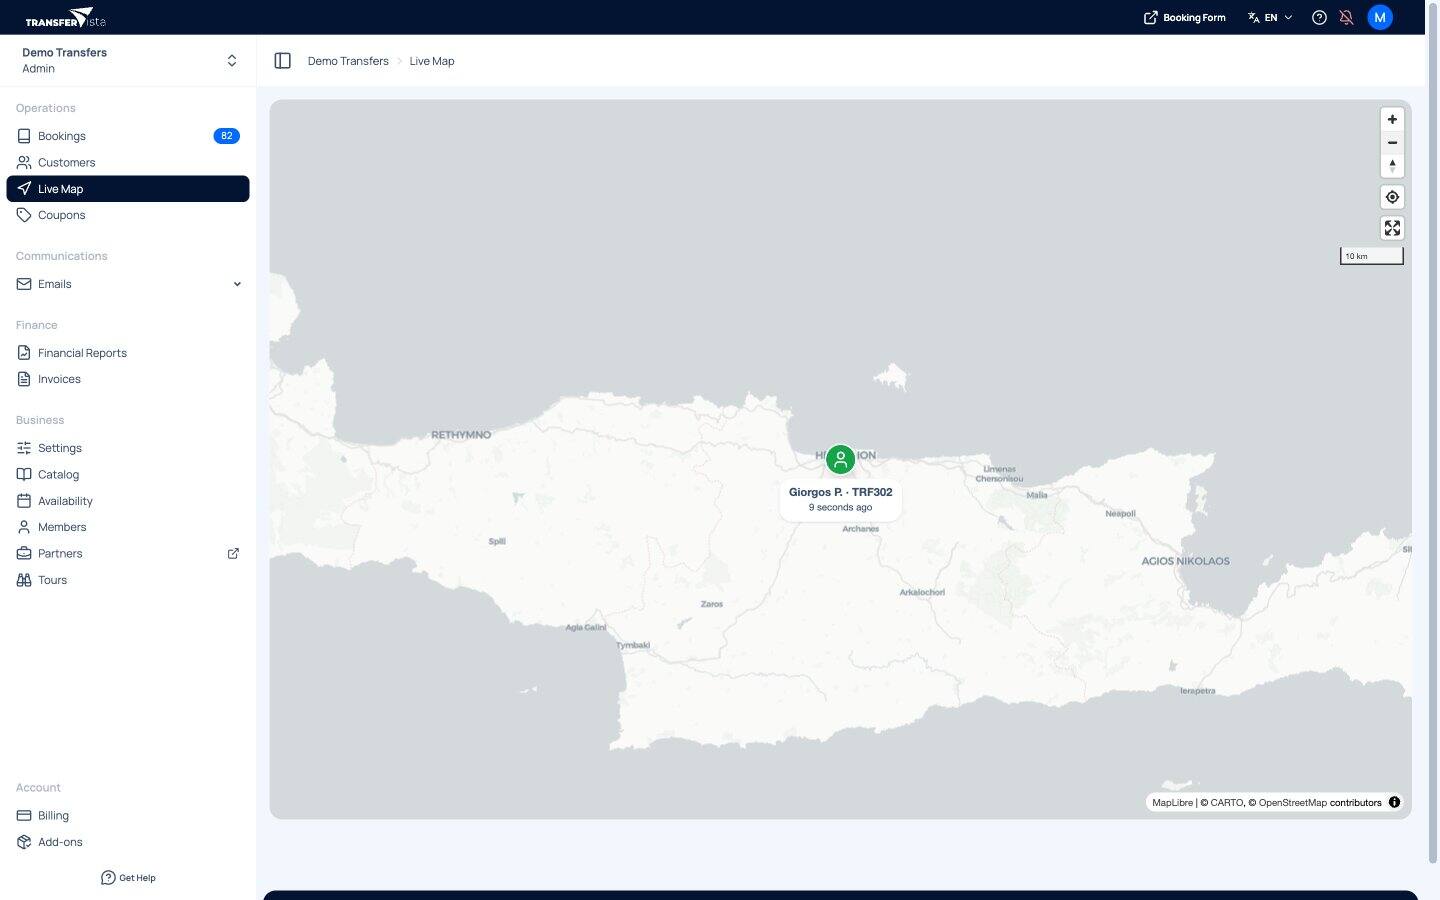The image size is (1440, 900).
Task: Open Invoices page
Action: coord(128,379)
